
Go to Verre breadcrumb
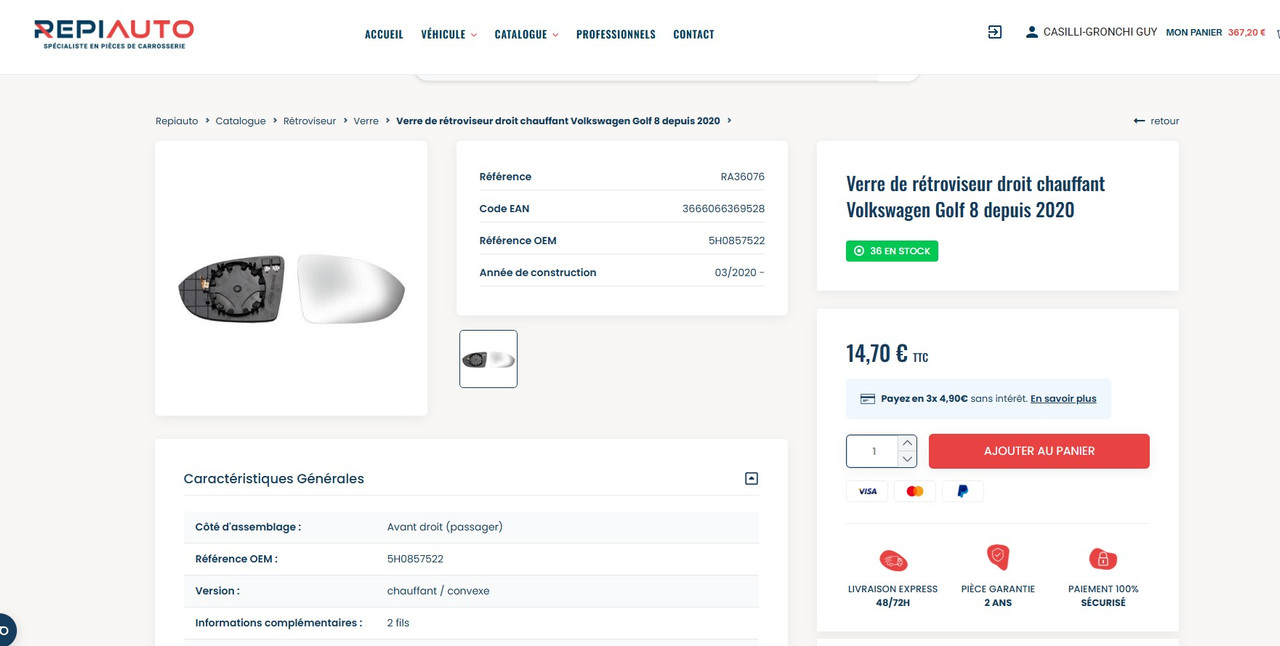366,121
